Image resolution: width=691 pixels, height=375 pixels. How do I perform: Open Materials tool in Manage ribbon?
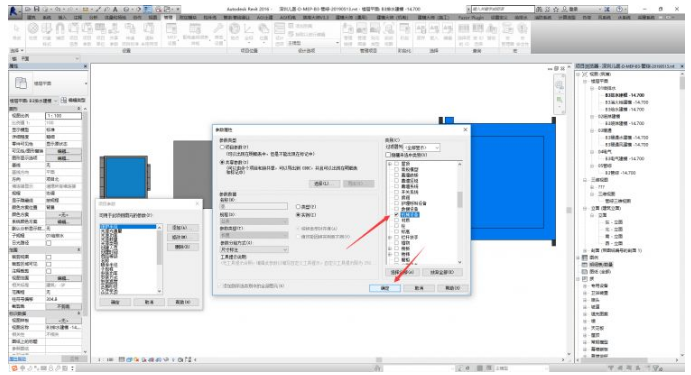point(33,32)
